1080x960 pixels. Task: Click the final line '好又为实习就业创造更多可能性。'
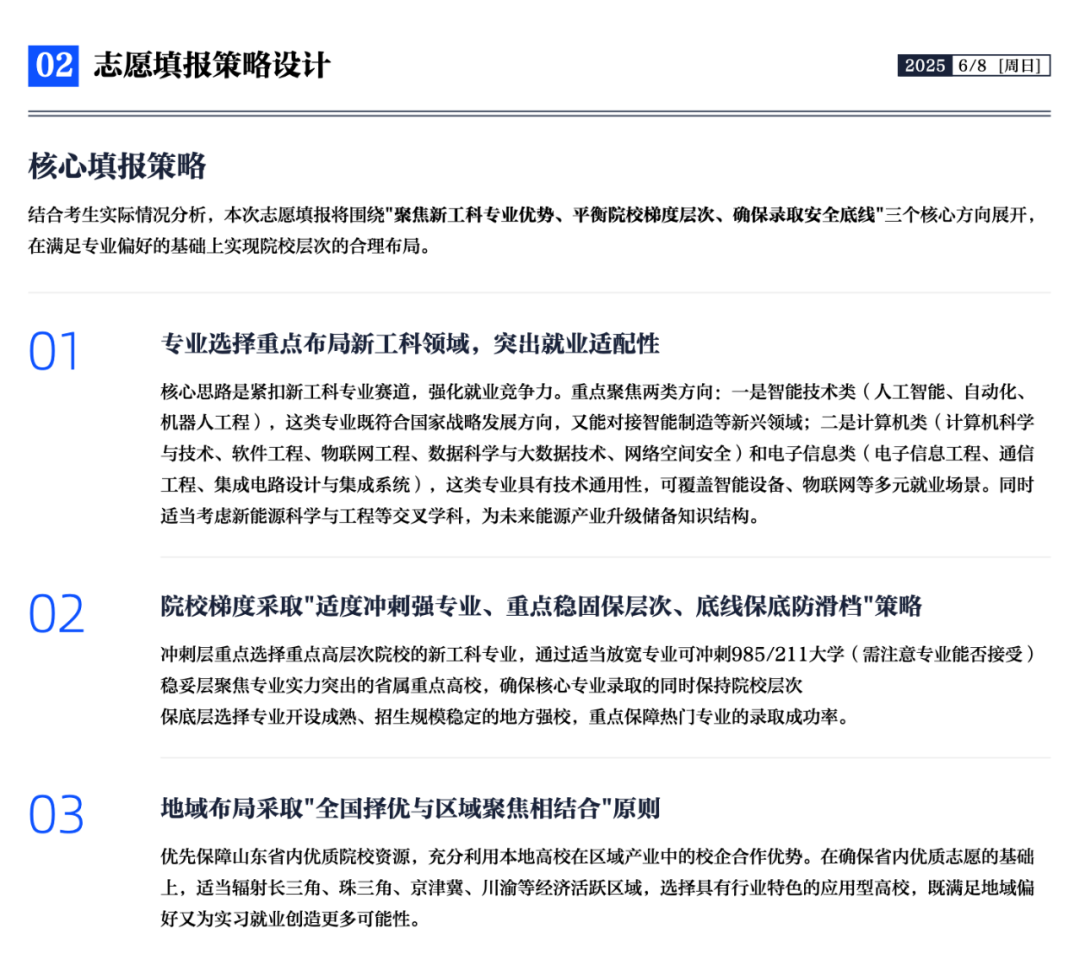(290, 919)
